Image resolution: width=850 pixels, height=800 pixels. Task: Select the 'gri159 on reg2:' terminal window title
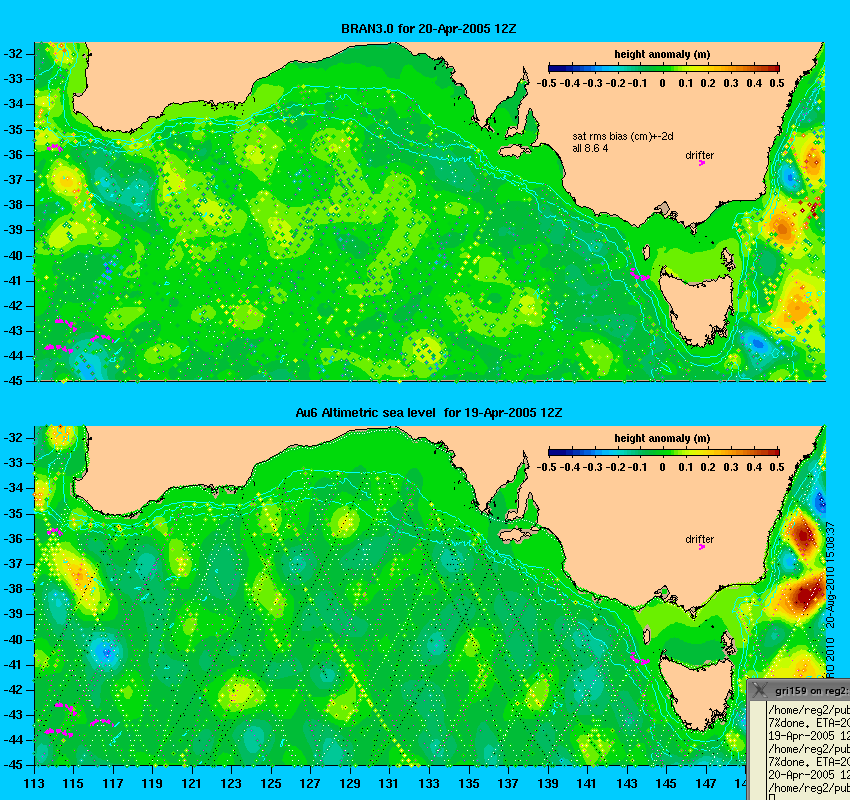[x=812, y=691]
